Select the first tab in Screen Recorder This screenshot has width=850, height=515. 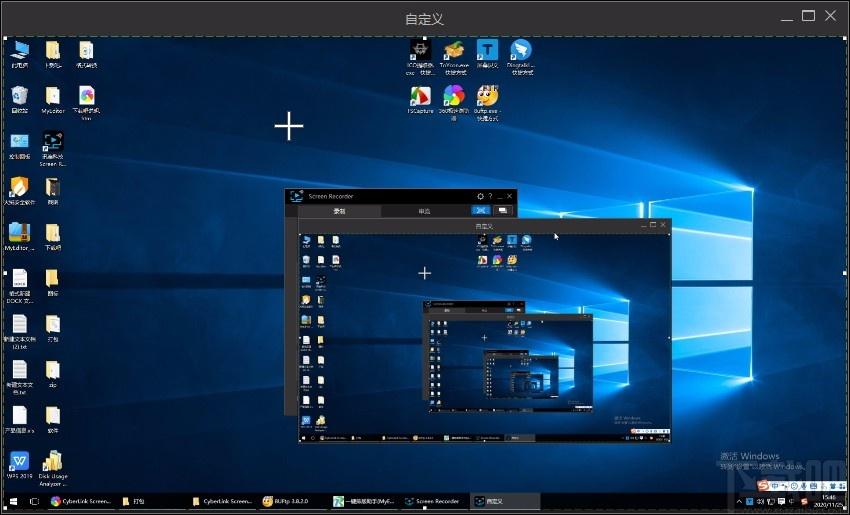tap(339, 211)
